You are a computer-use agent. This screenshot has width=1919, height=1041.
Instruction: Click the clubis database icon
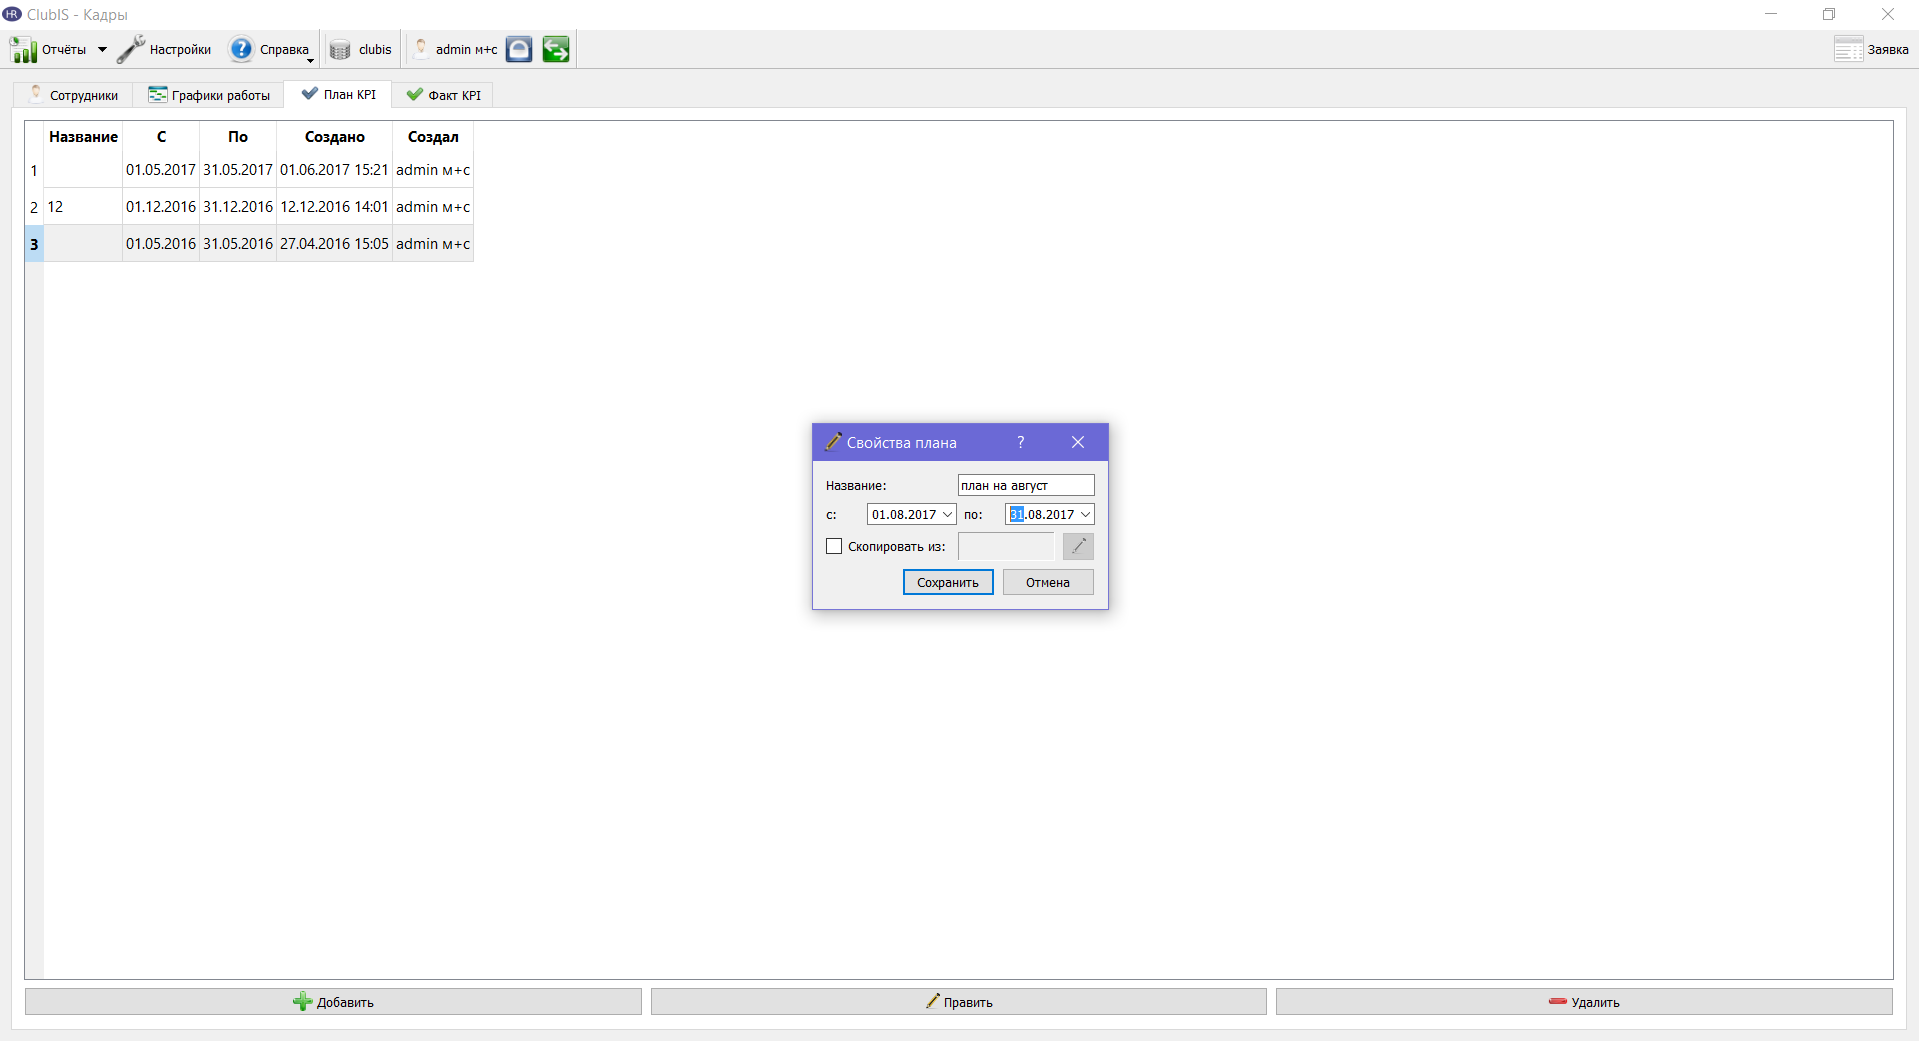point(340,49)
